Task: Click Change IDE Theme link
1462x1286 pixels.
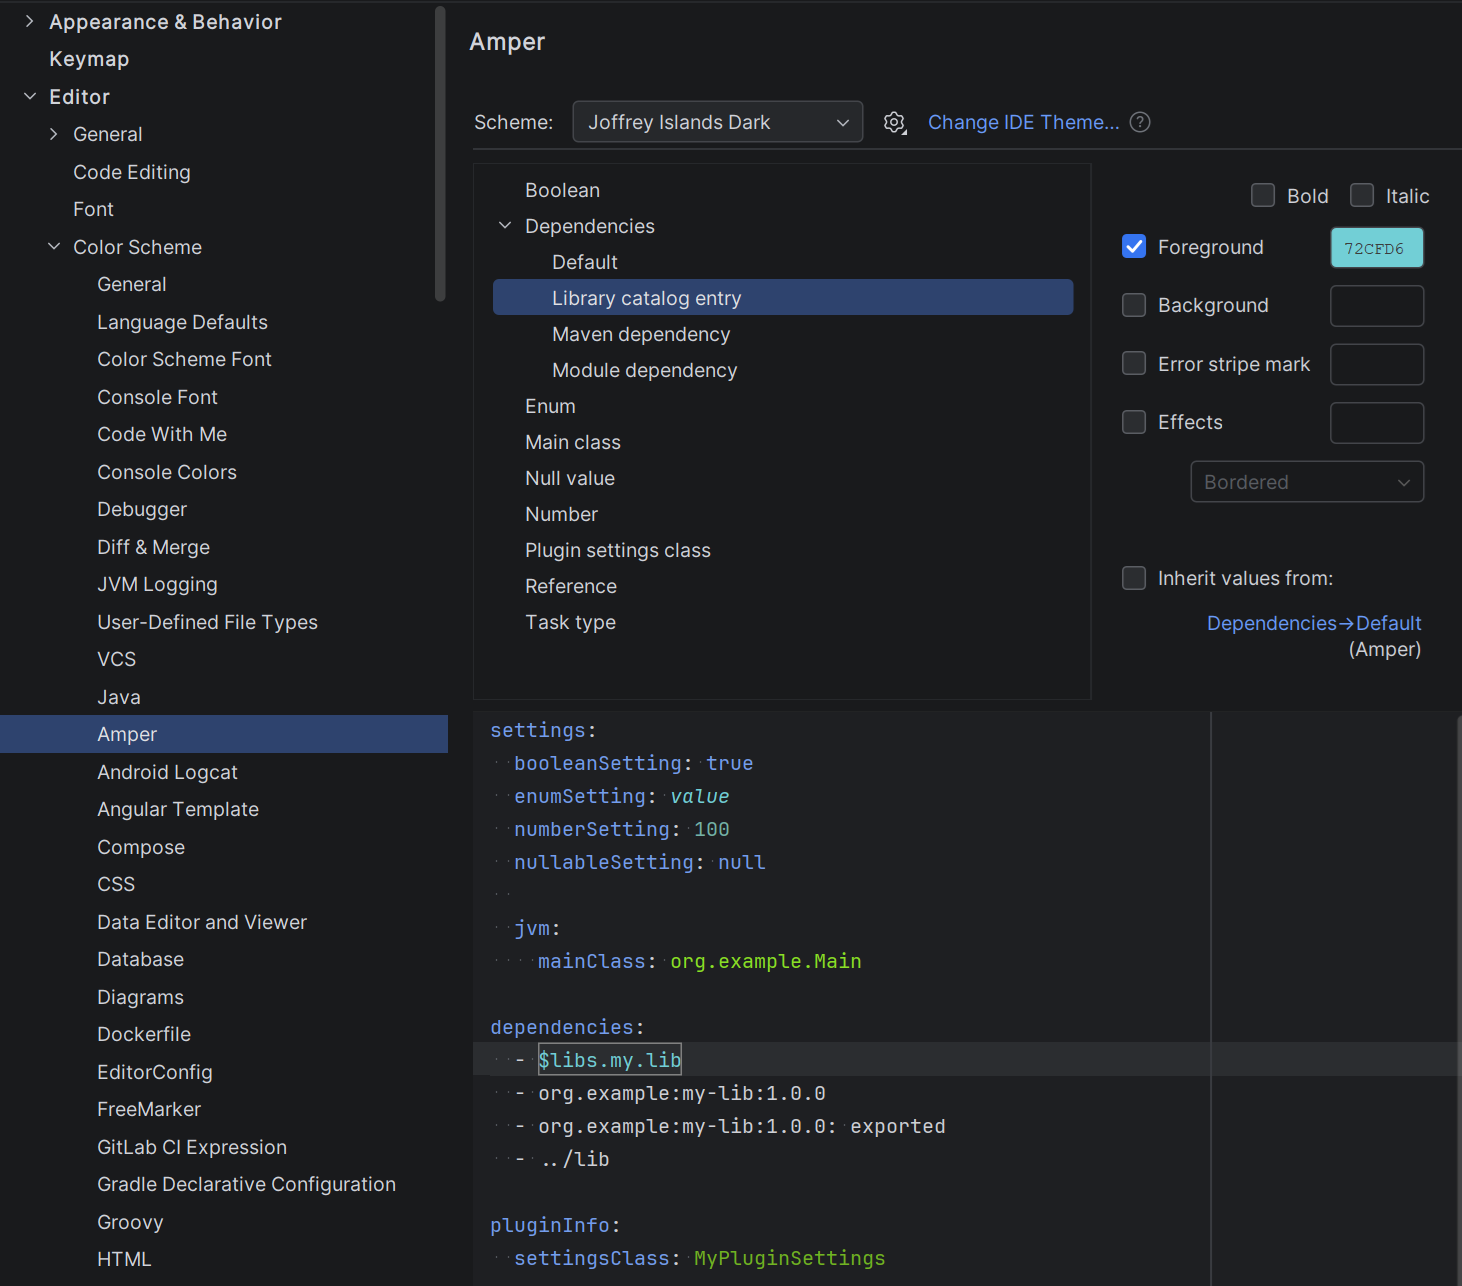Action: (x=1023, y=122)
